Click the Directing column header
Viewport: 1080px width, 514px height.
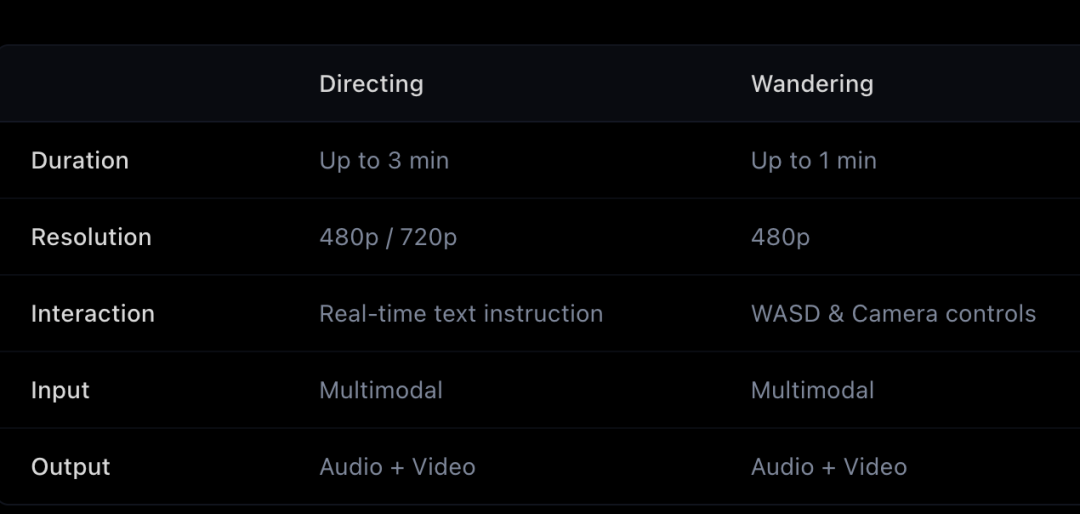[x=371, y=84]
